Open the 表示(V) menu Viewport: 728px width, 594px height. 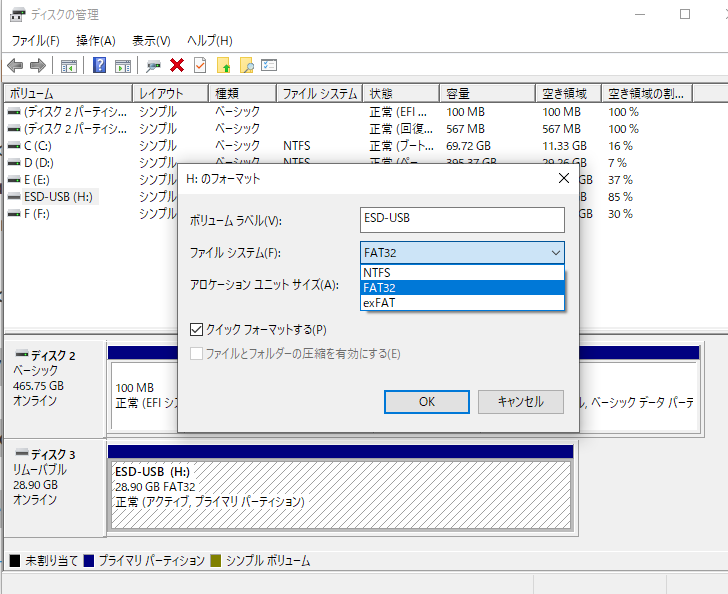coord(151,41)
